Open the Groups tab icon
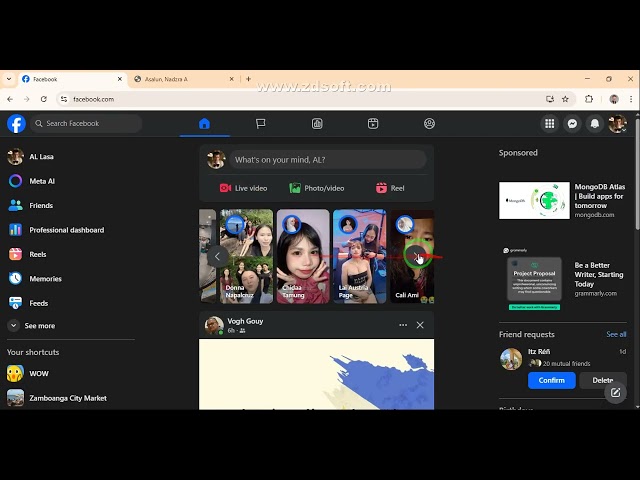 click(x=429, y=124)
